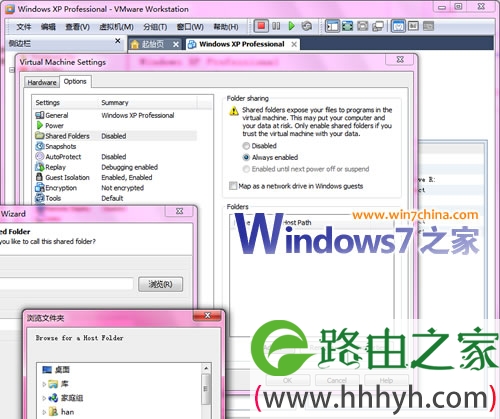500x419 pixels.
Task: Expand the han user folder node
Action: [x=44, y=412]
